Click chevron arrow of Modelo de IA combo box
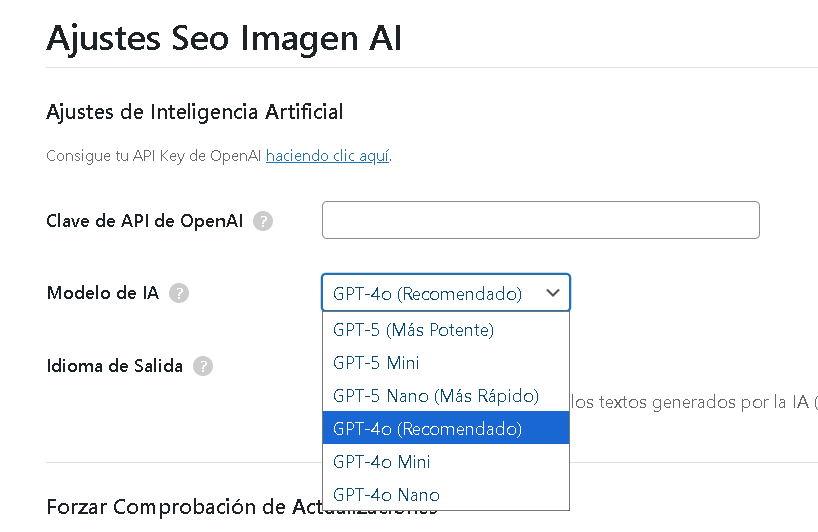Viewport: 818px width, 532px height. 553,294
